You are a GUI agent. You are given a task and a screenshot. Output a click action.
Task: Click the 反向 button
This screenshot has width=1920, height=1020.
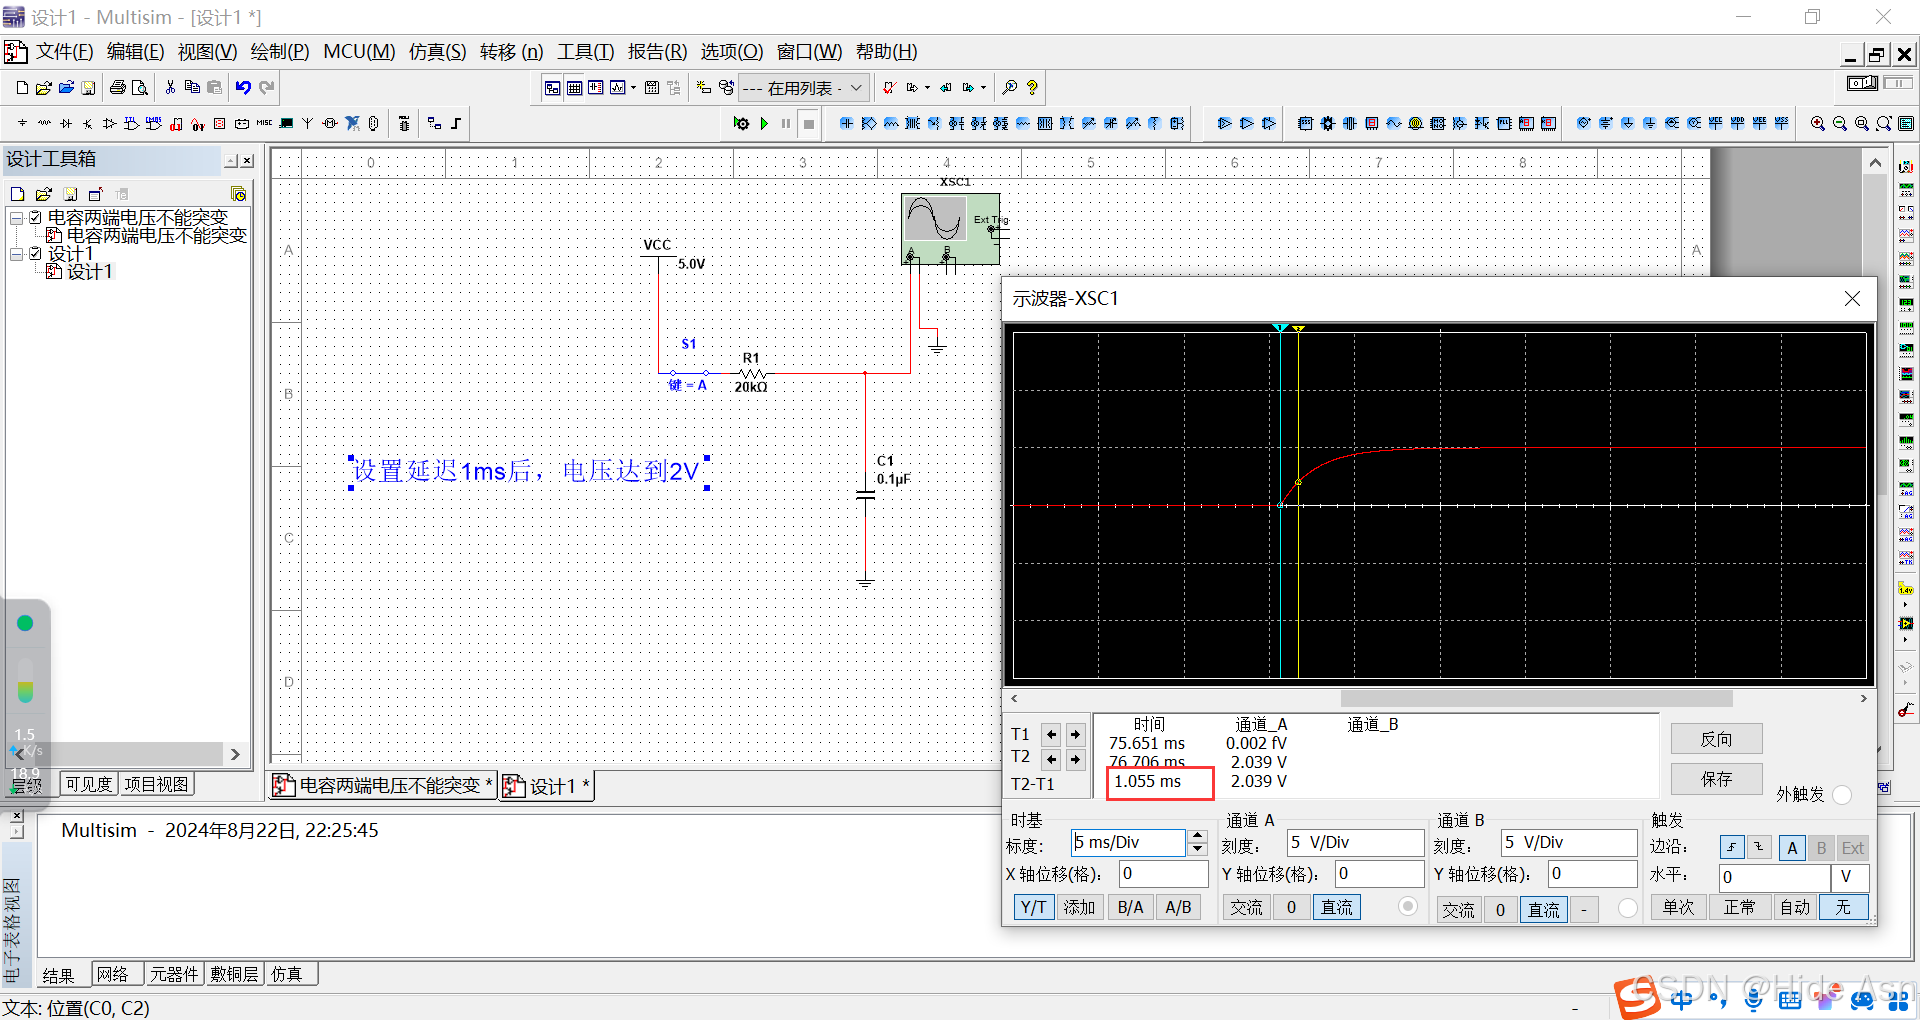point(1716,739)
